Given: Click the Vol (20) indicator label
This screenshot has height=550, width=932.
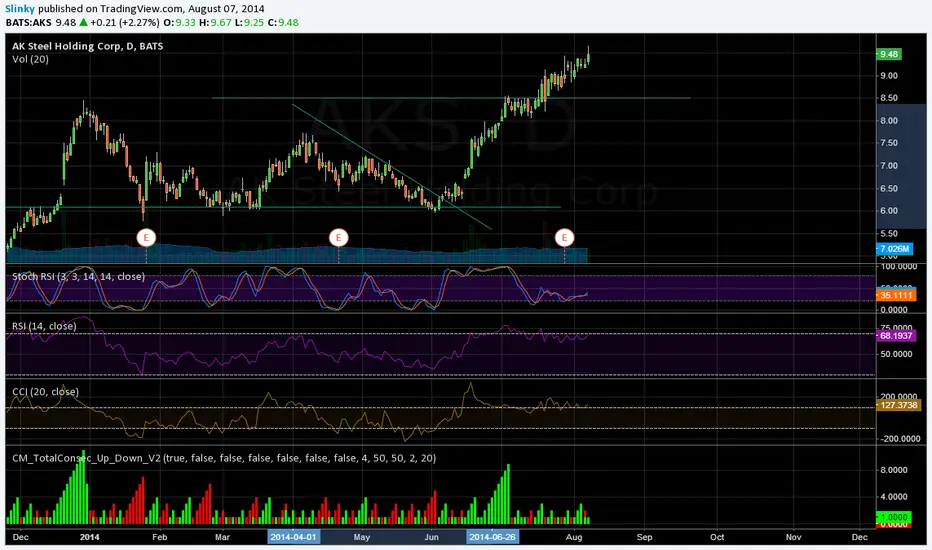Looking at the screenshot, I should click(x=30, y=59).
